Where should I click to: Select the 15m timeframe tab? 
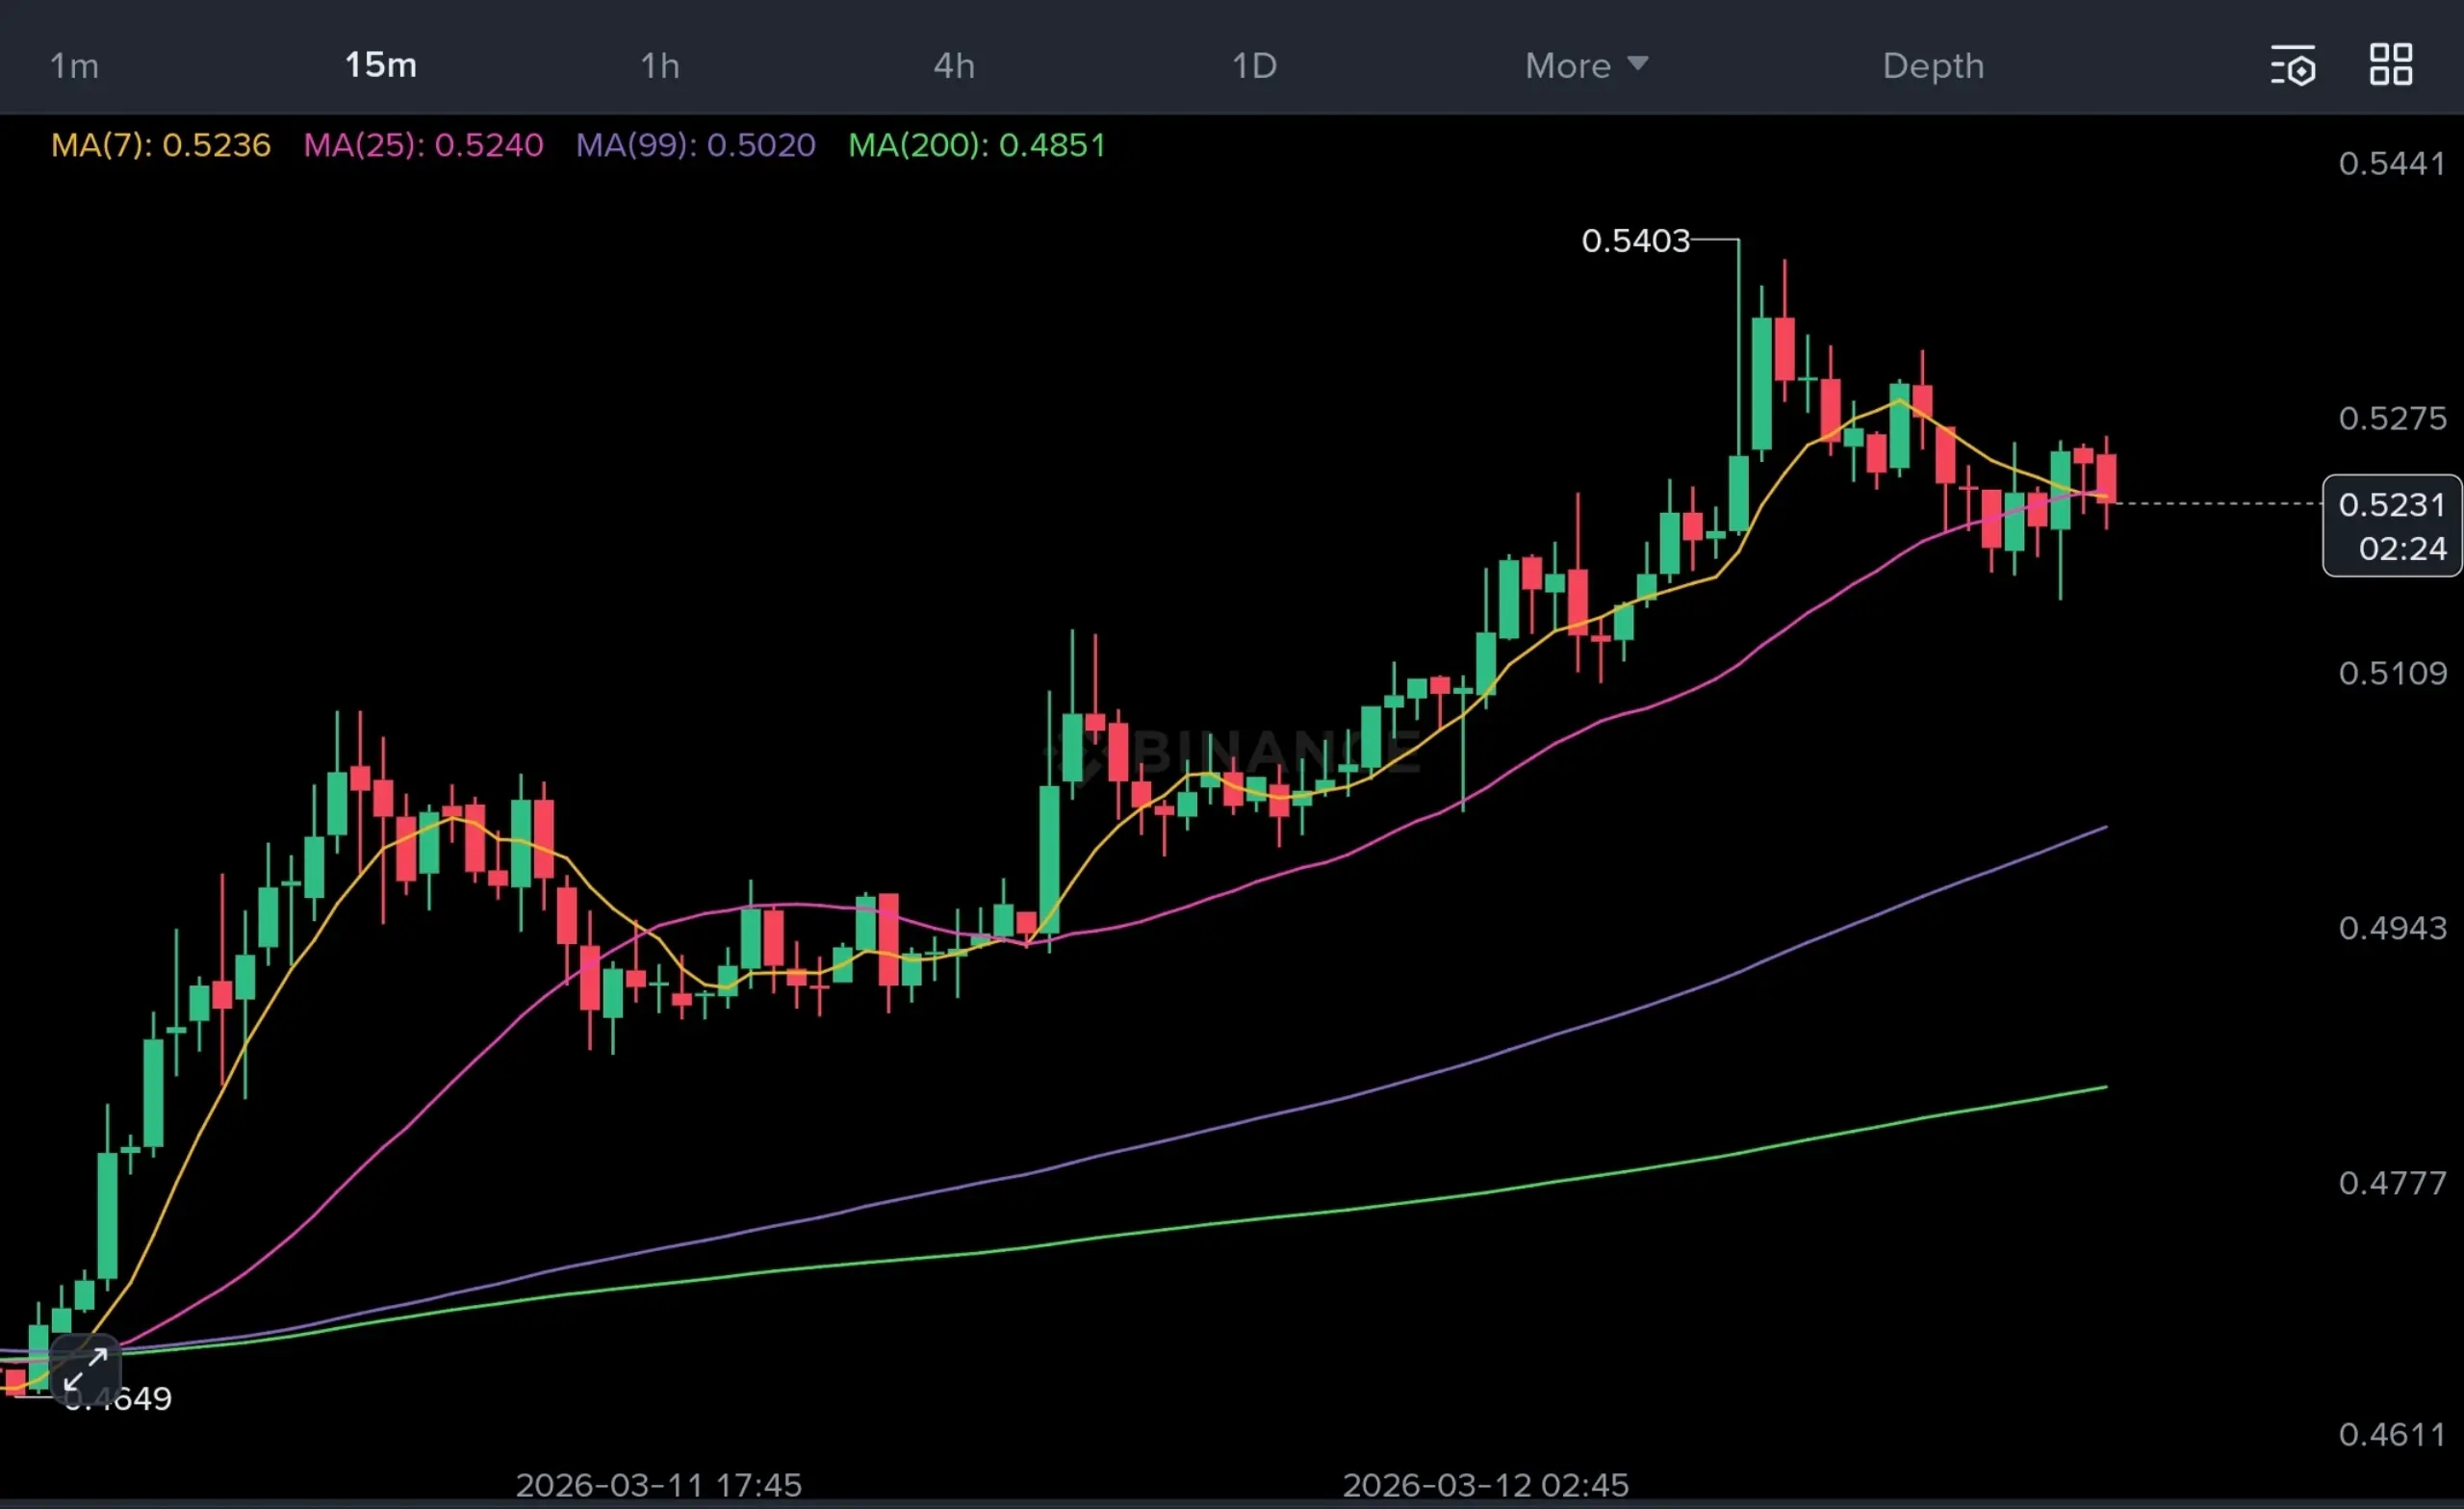pyautogui.click(x=380, y=65)
